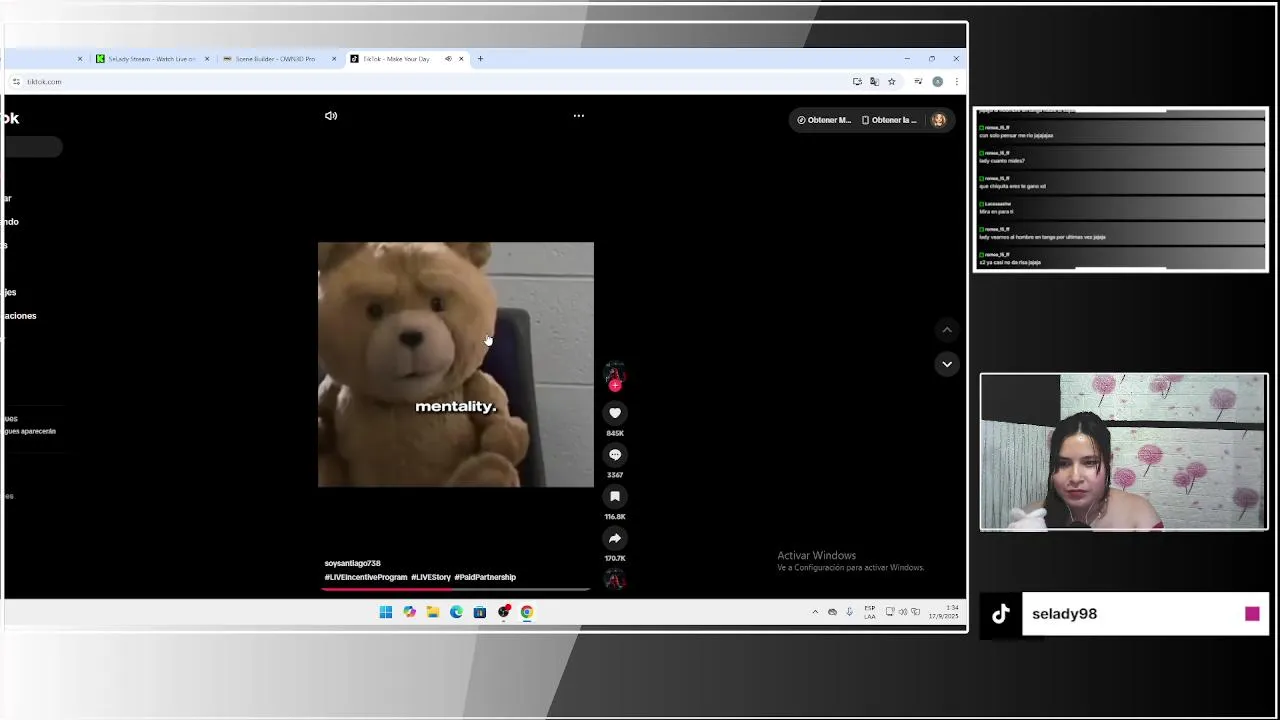Image resolution: width=1280 pixels, height=720 pixels.
Task: Click the search field in the TikTok sidebar
Action: [x=33, y=147]
